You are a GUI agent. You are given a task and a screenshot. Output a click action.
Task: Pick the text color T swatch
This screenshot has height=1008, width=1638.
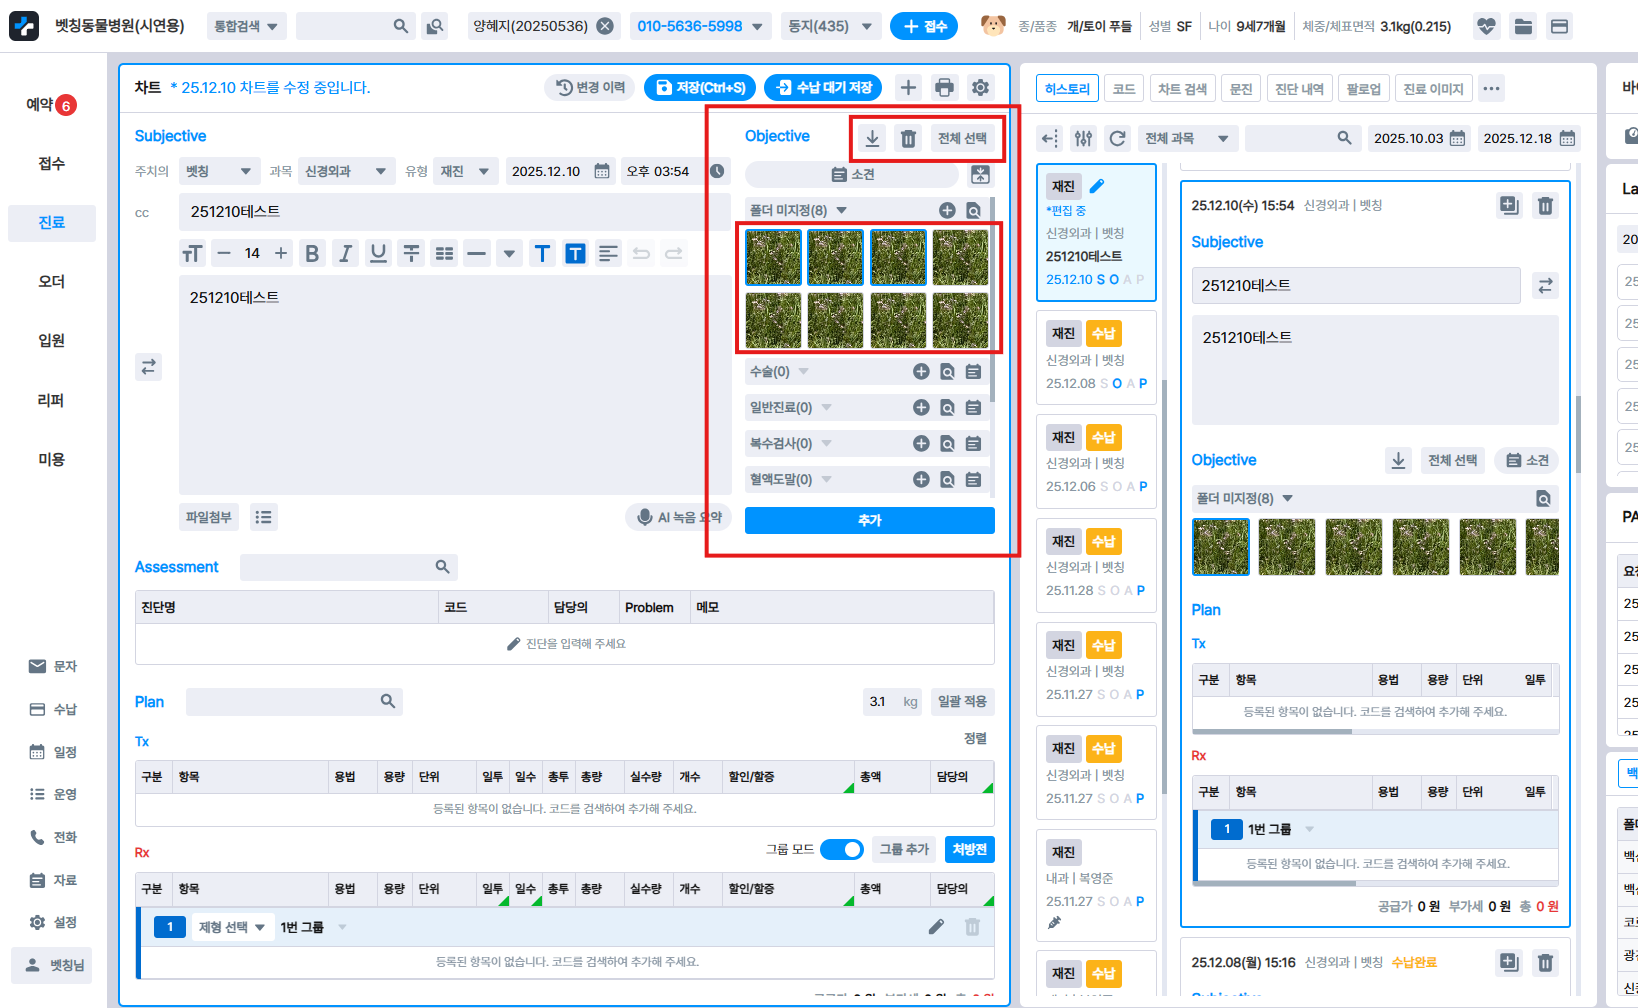pyautogui.click(x=542, y=253)
